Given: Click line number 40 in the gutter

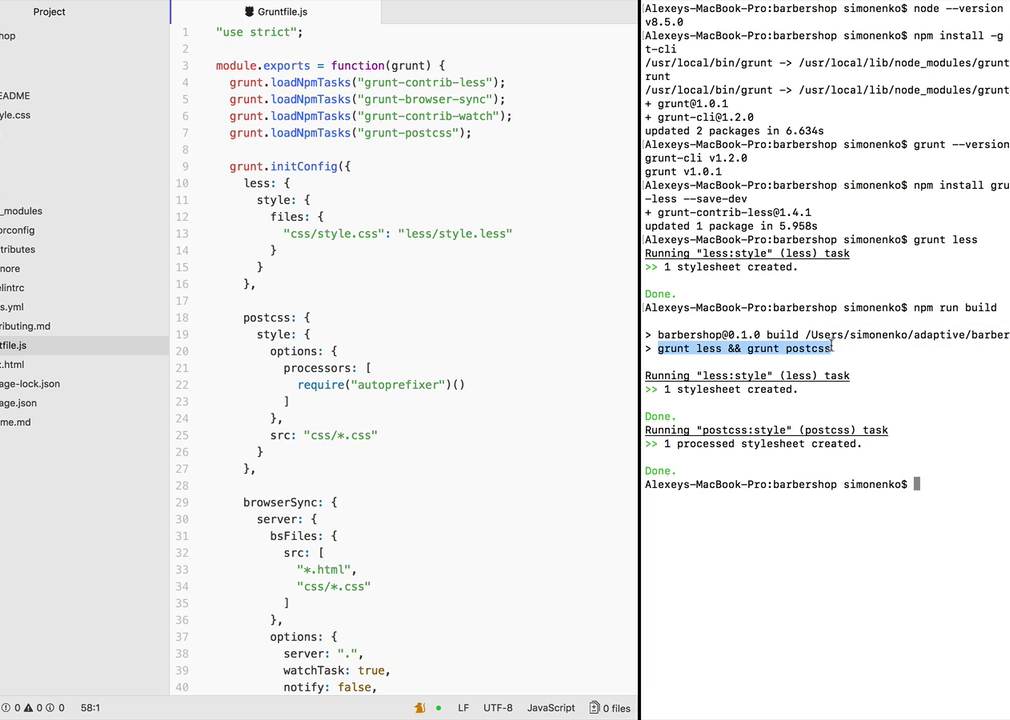Looking at the screenshot, I should [x=182, y=688].
